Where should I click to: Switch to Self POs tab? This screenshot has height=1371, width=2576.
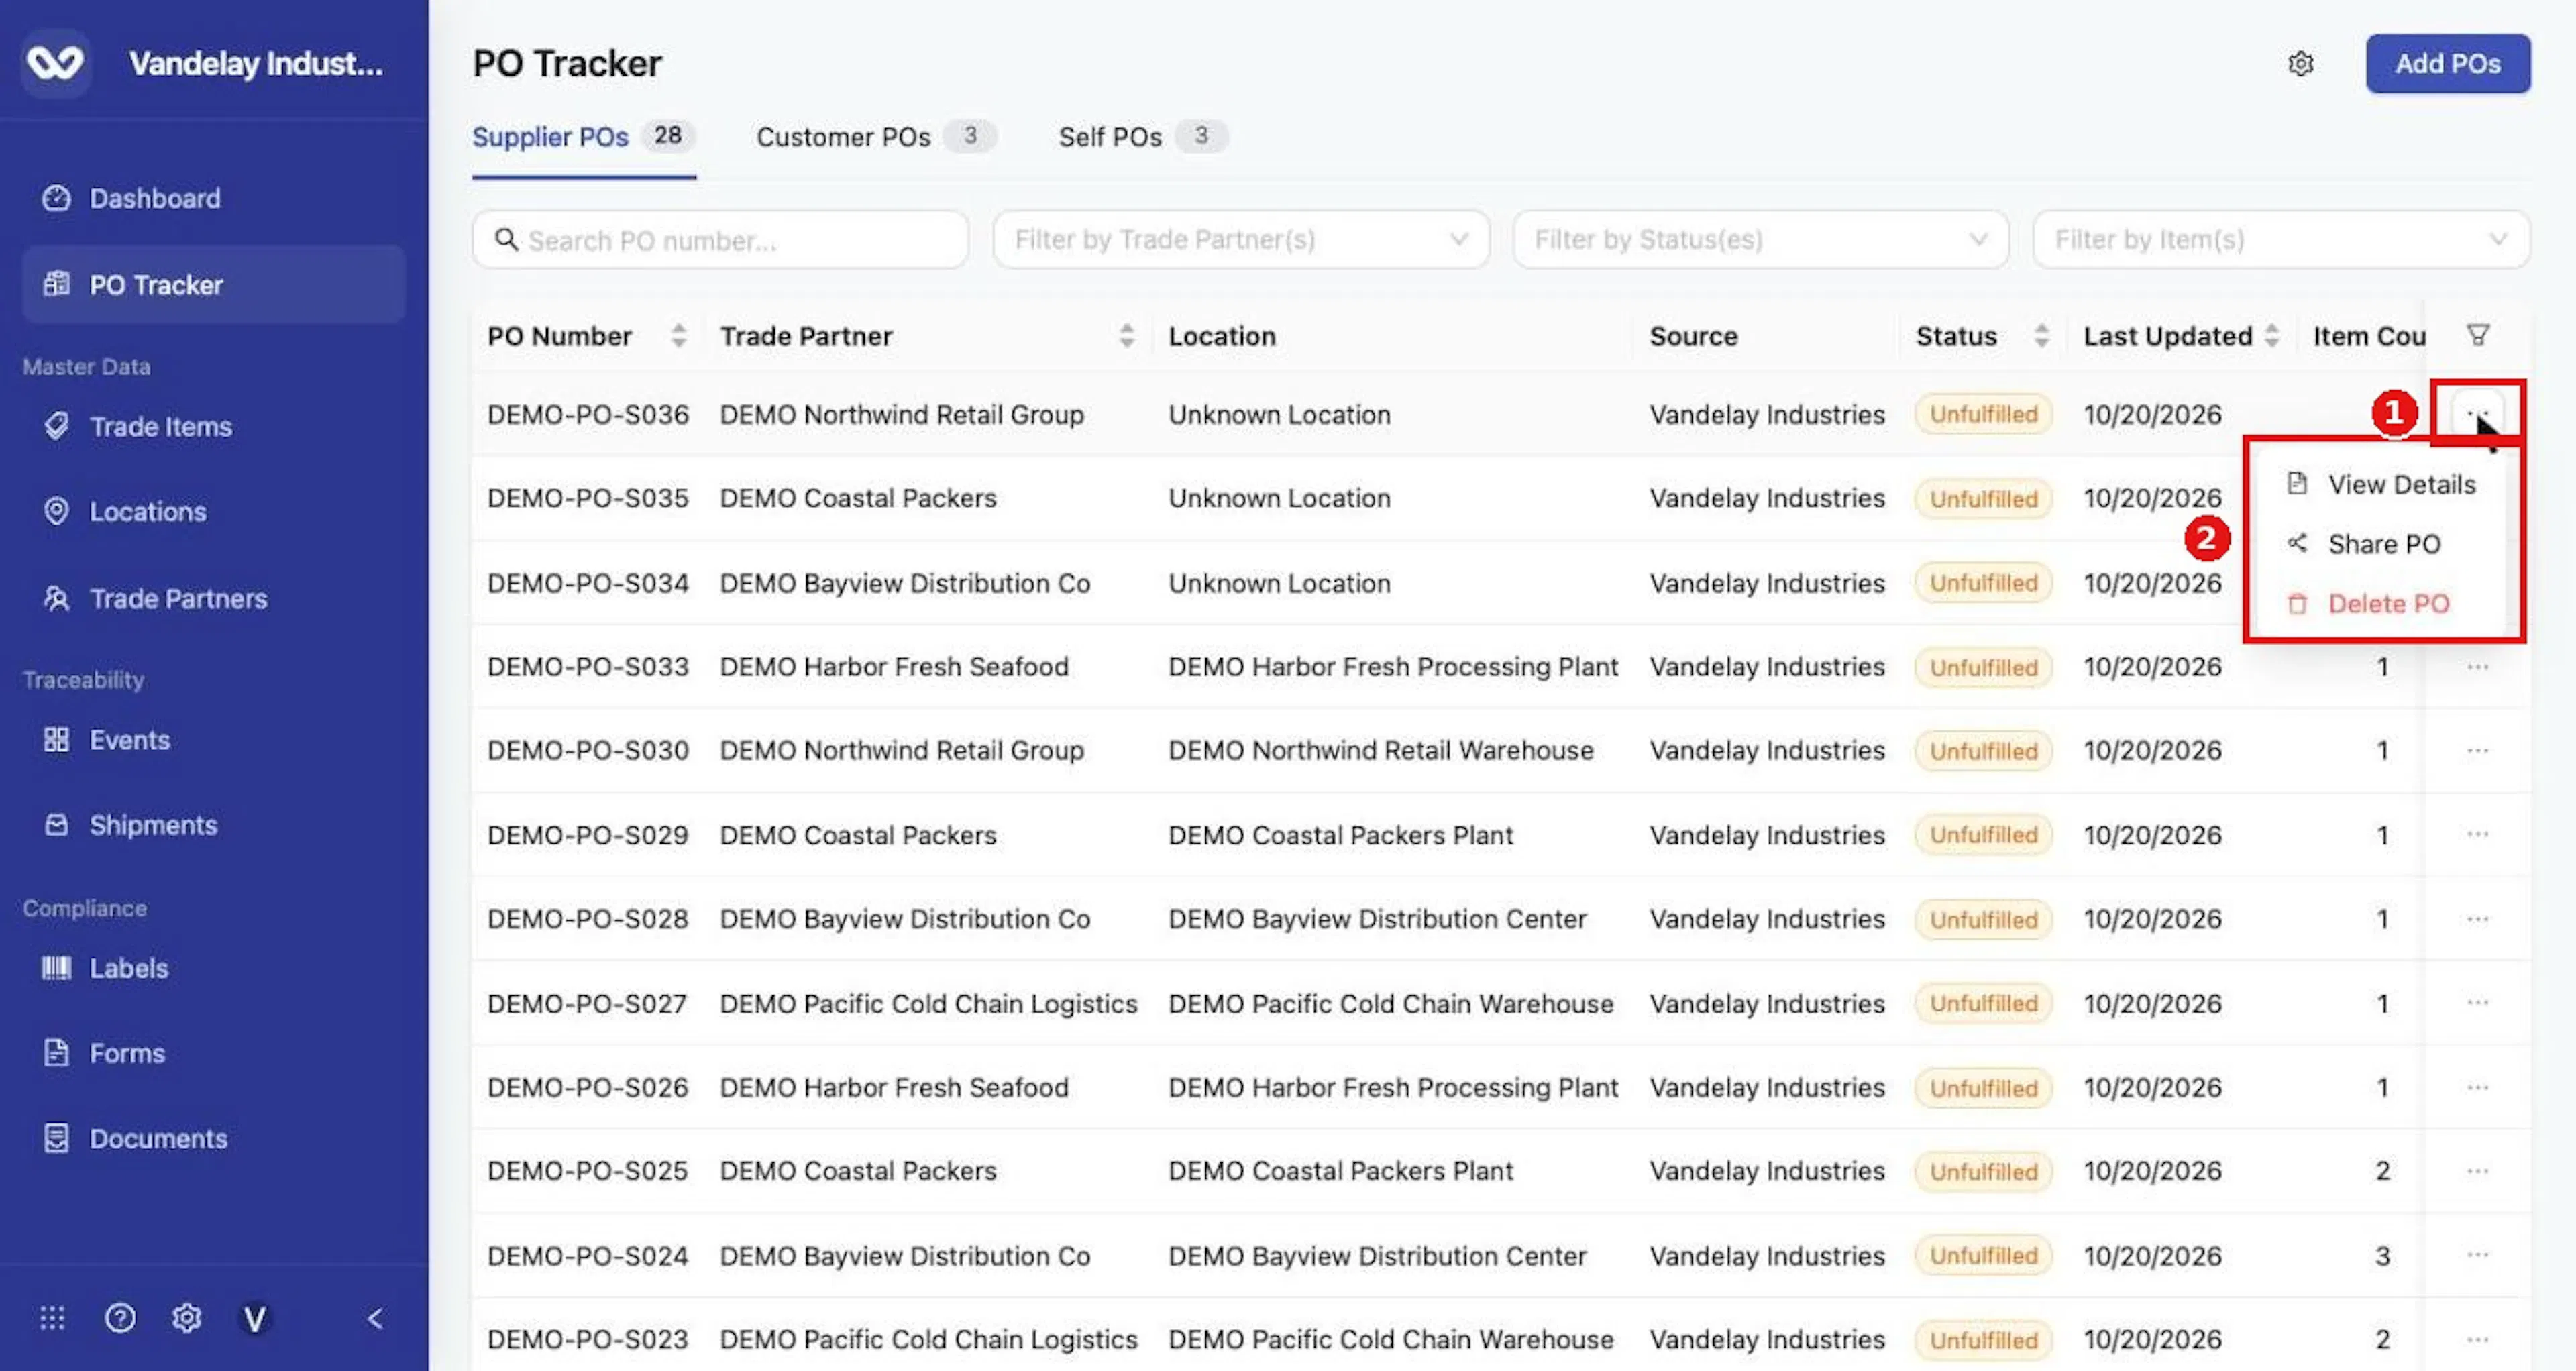pos(1143,137)
